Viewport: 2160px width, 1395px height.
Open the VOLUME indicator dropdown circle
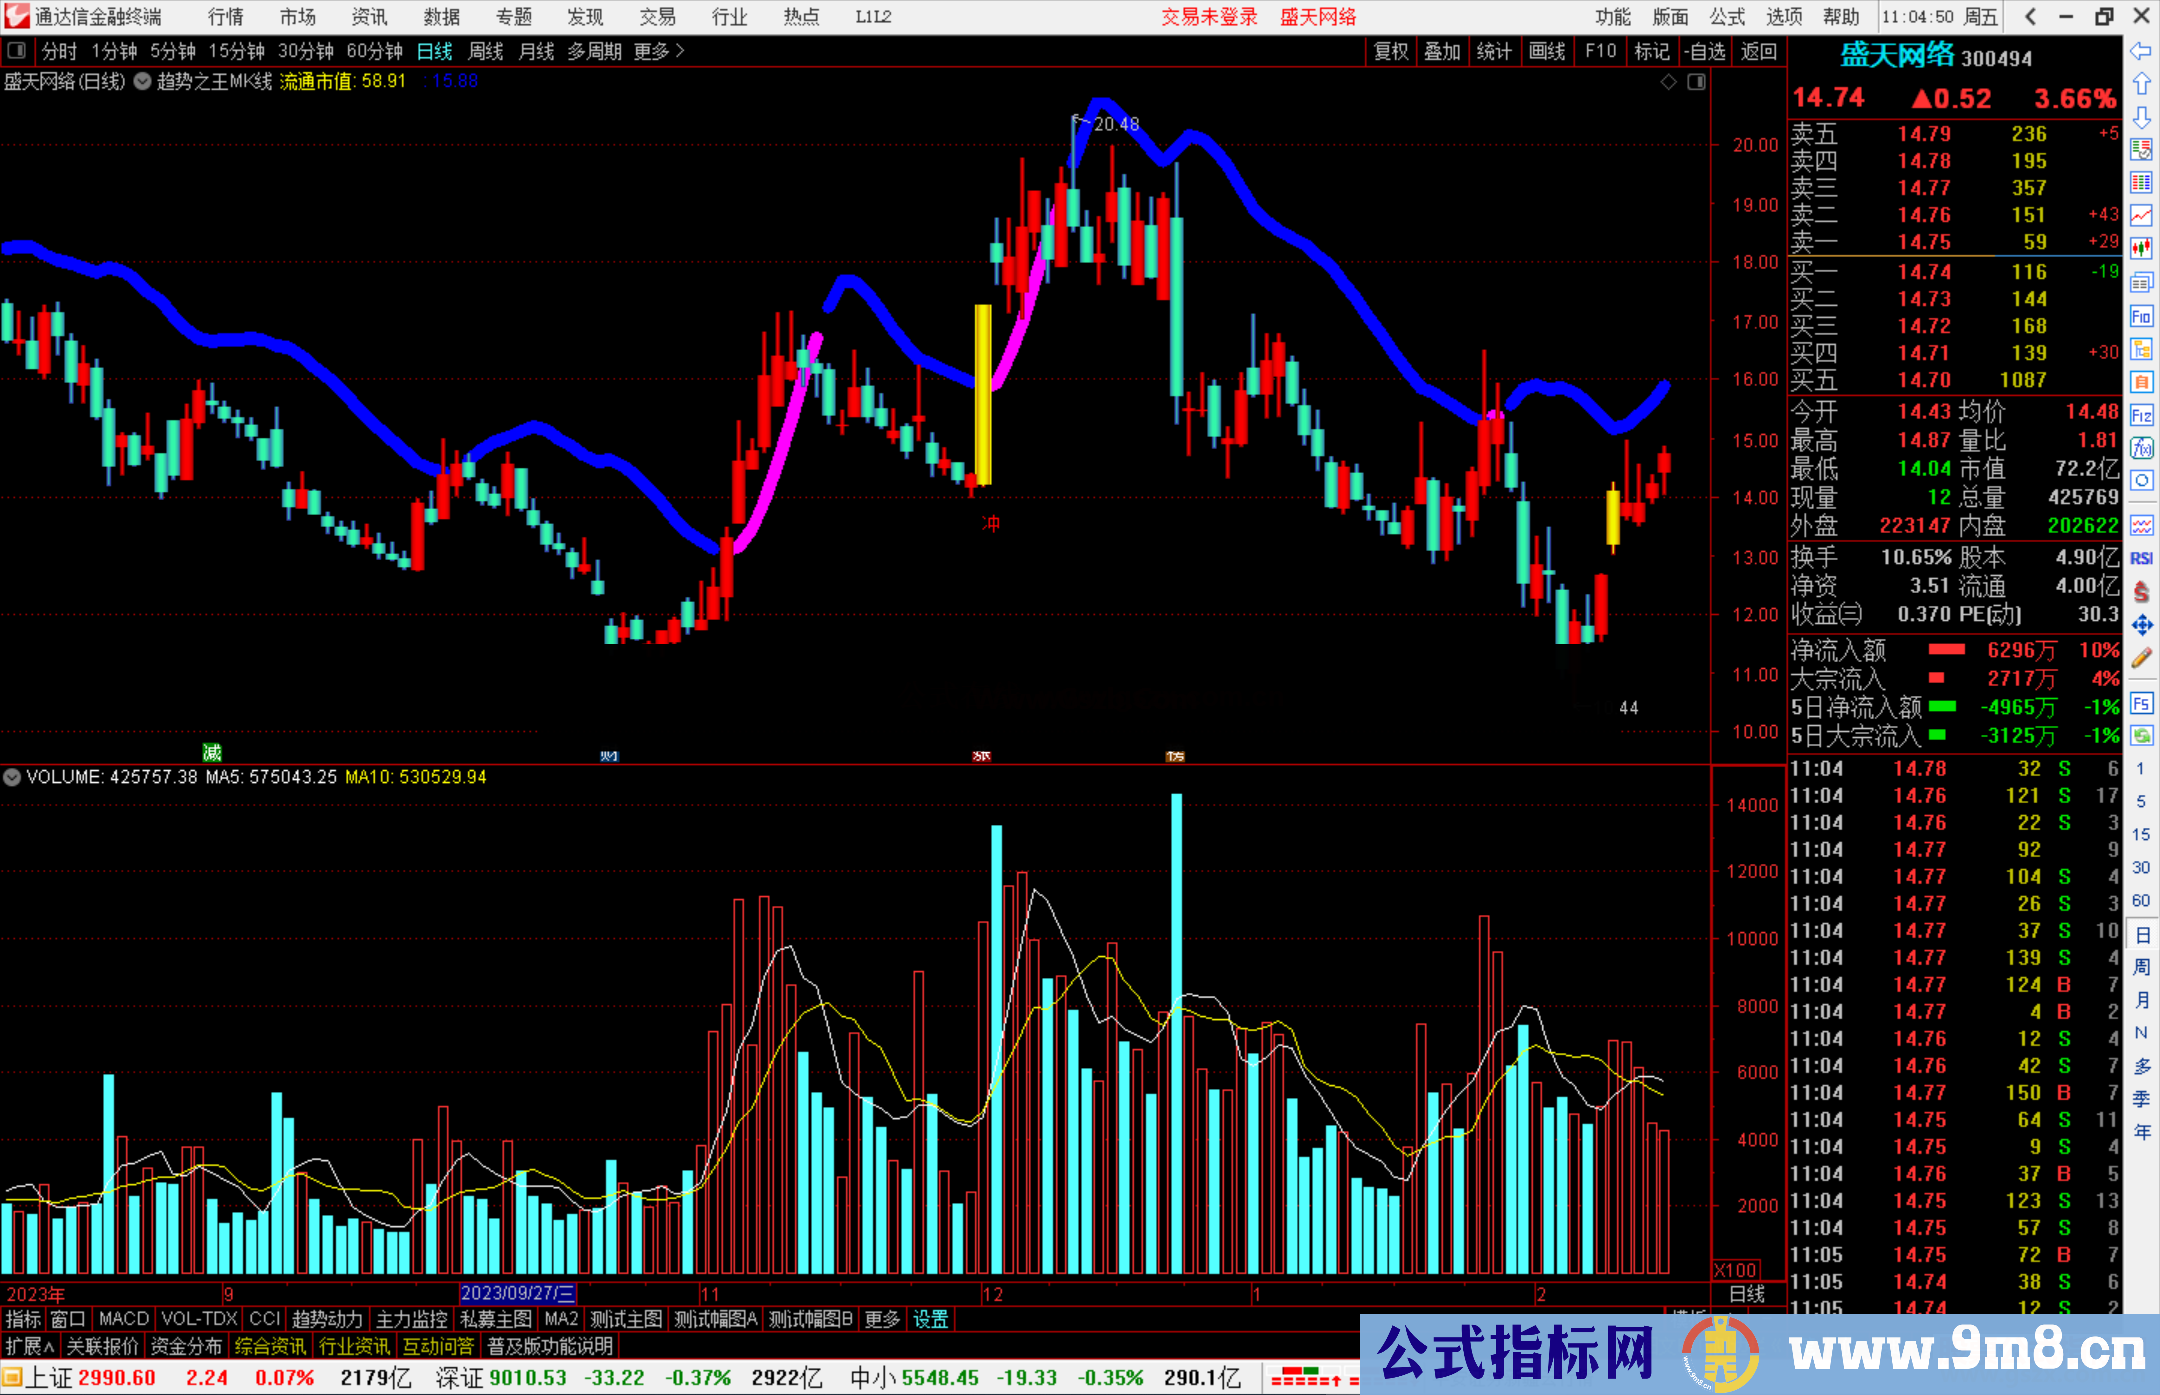pyautogui.click(x=12, y=777)
